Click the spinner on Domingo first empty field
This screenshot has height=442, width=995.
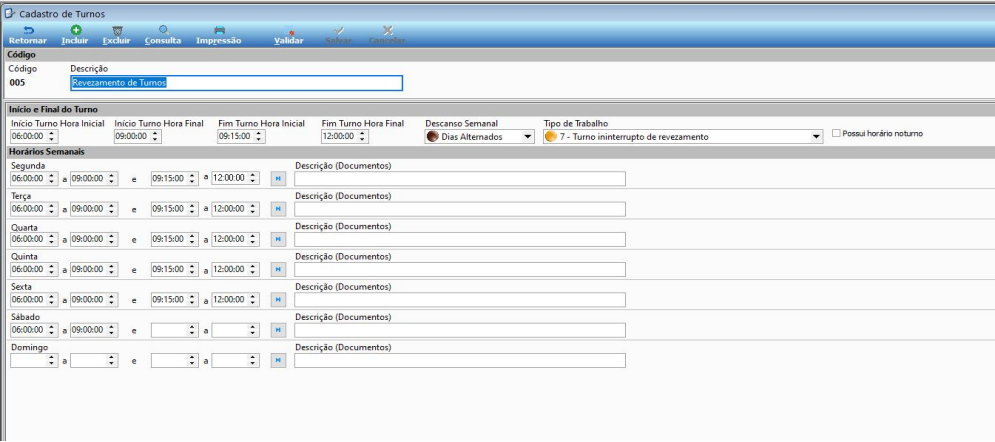[x=52, y=360]
